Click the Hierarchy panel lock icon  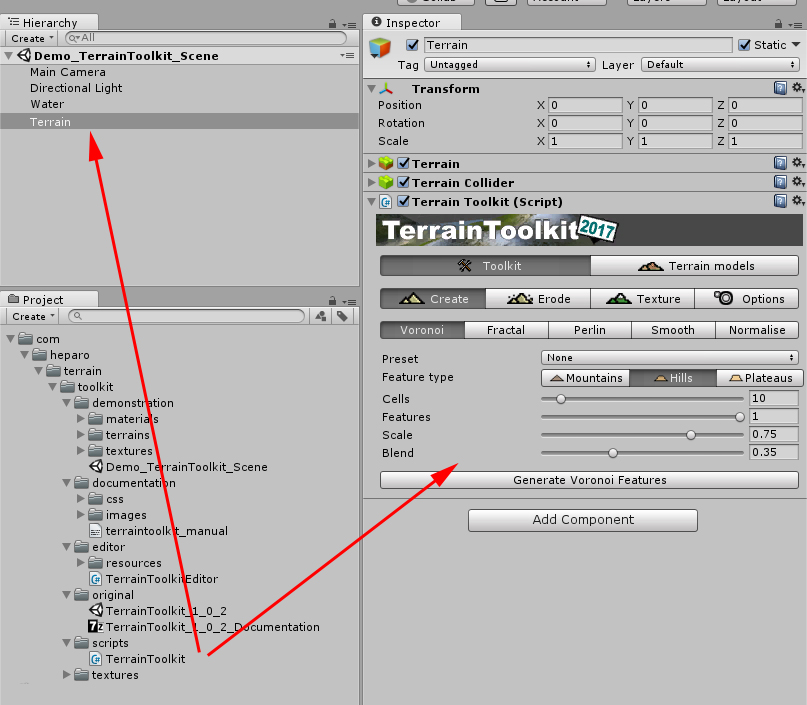coord(332,24)
